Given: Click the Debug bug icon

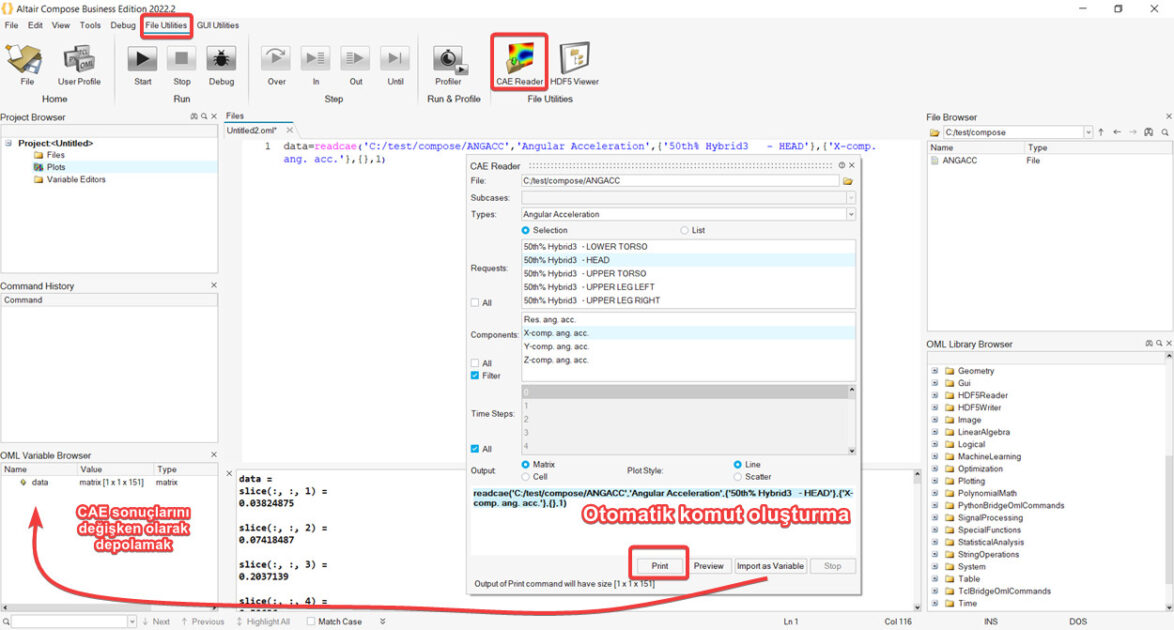Looking at the screenshot, I should click(221, 61).
